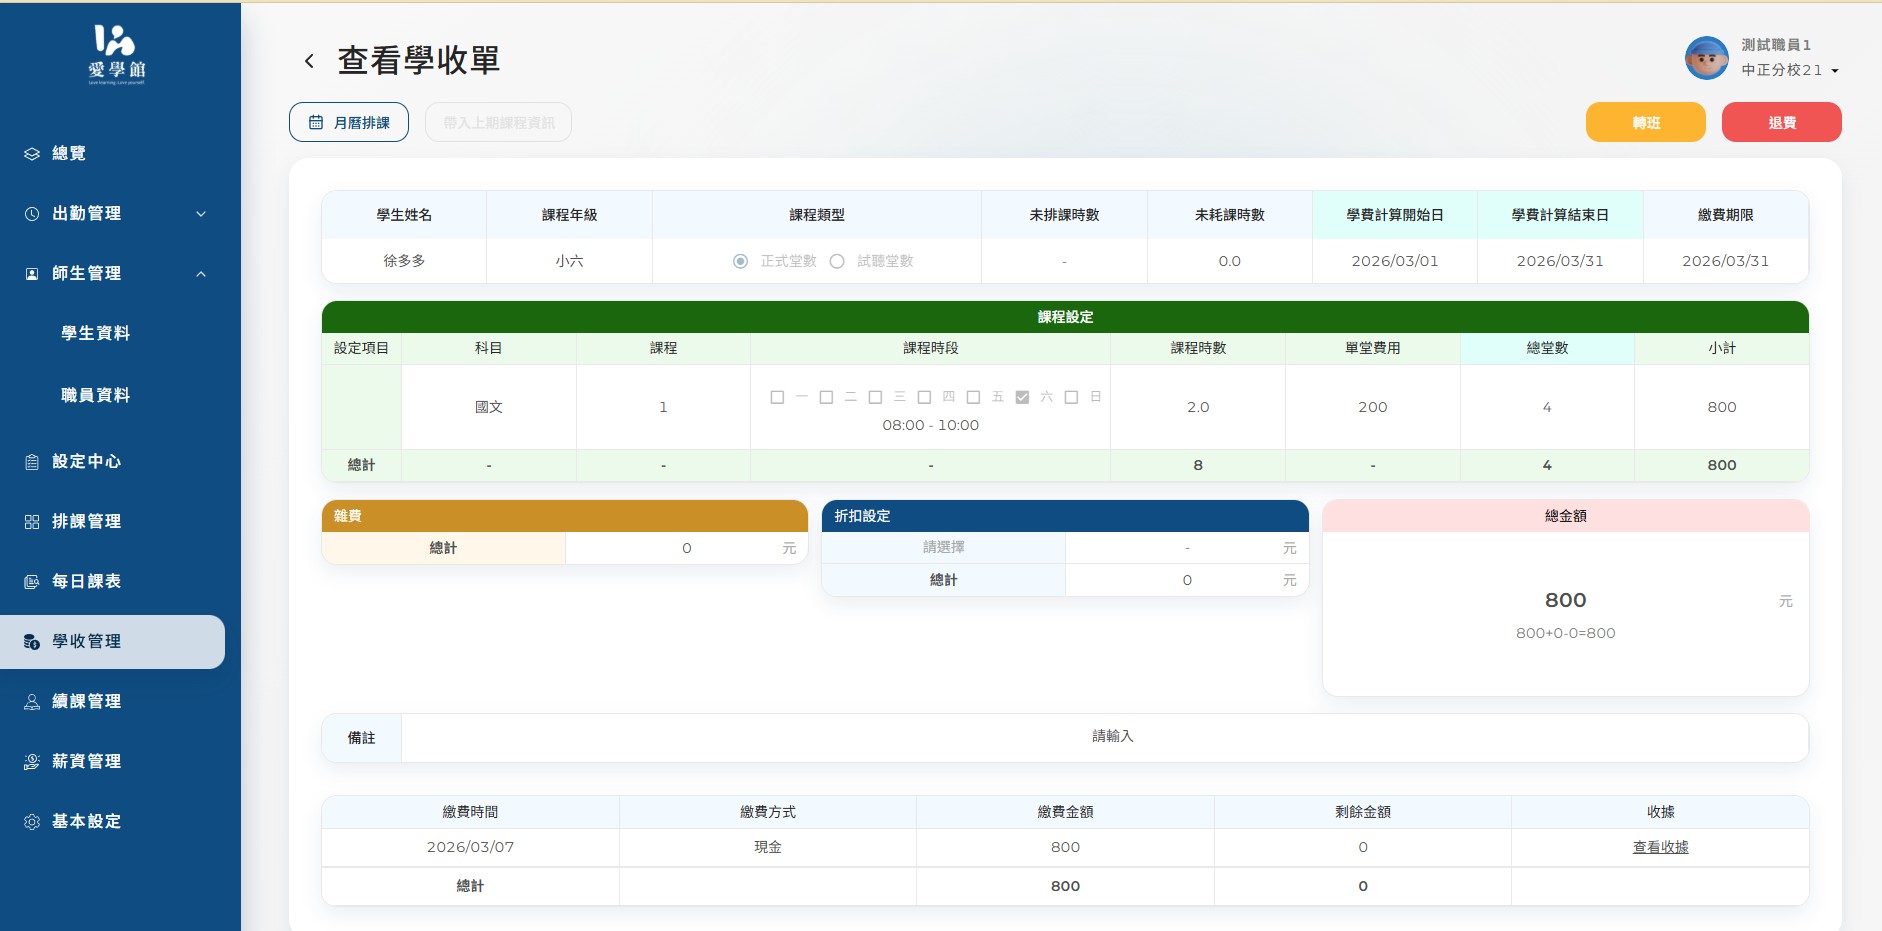1882x931 pixels.
Task: Click the 月曆排課 button
Action: (349, 122)
